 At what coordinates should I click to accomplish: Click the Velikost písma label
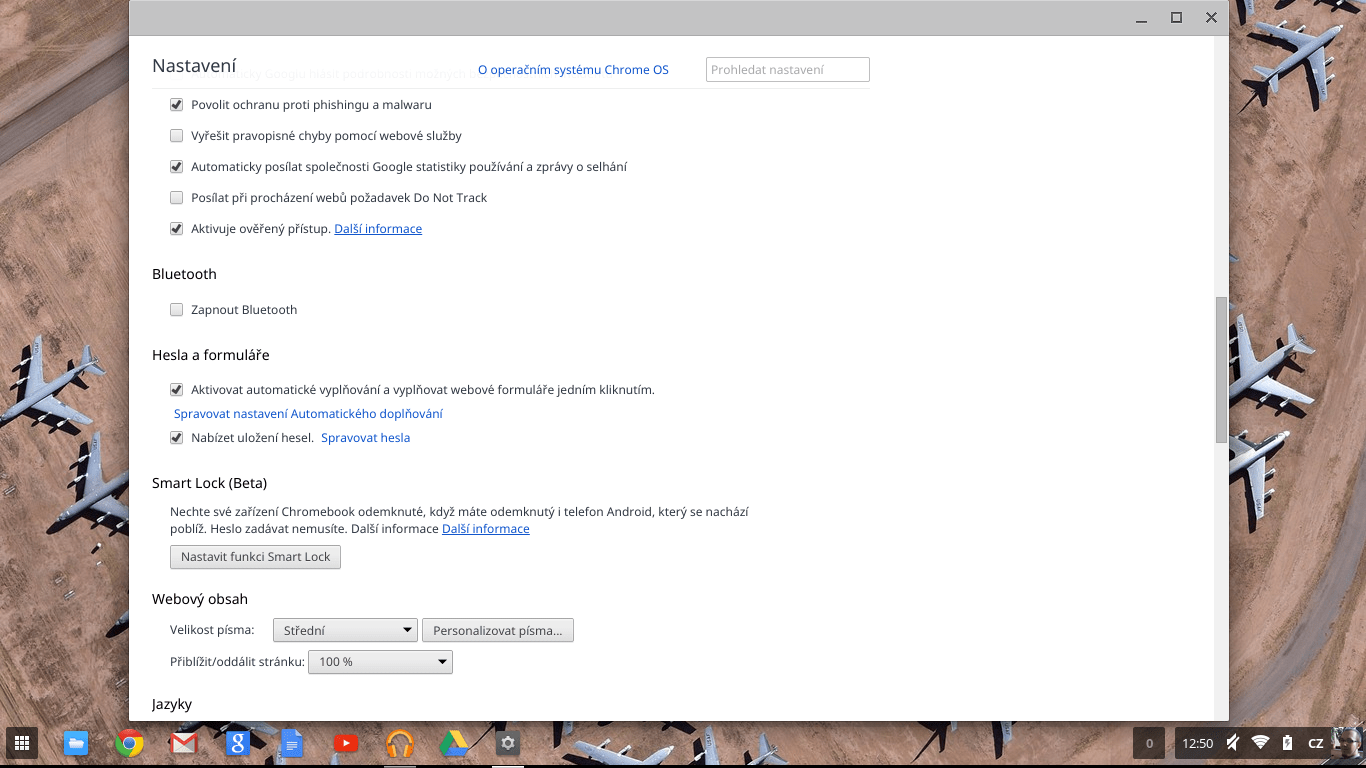[x=212, y=630]
